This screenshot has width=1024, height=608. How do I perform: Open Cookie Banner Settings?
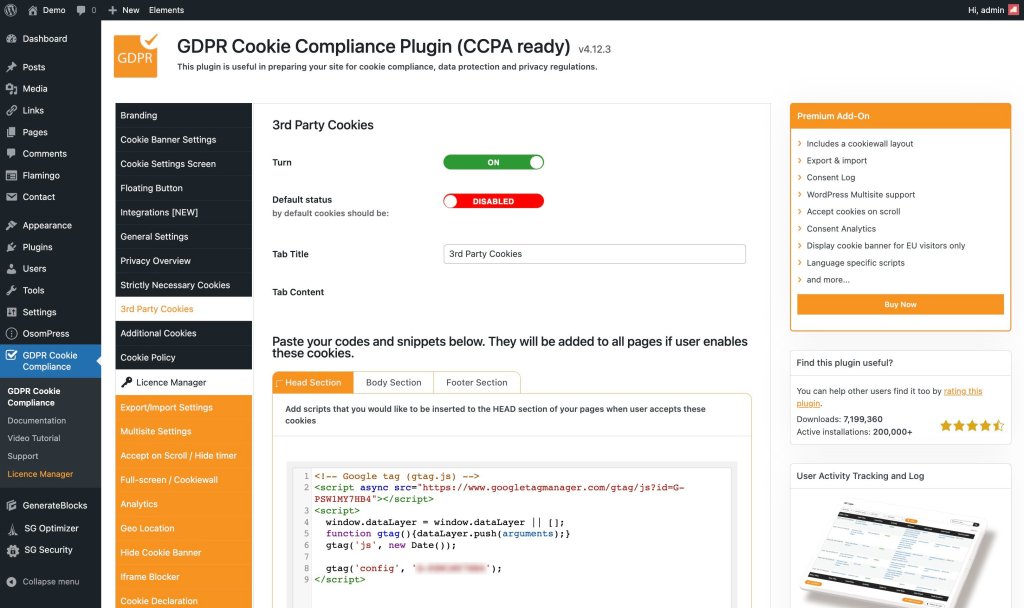coord(184,139)
